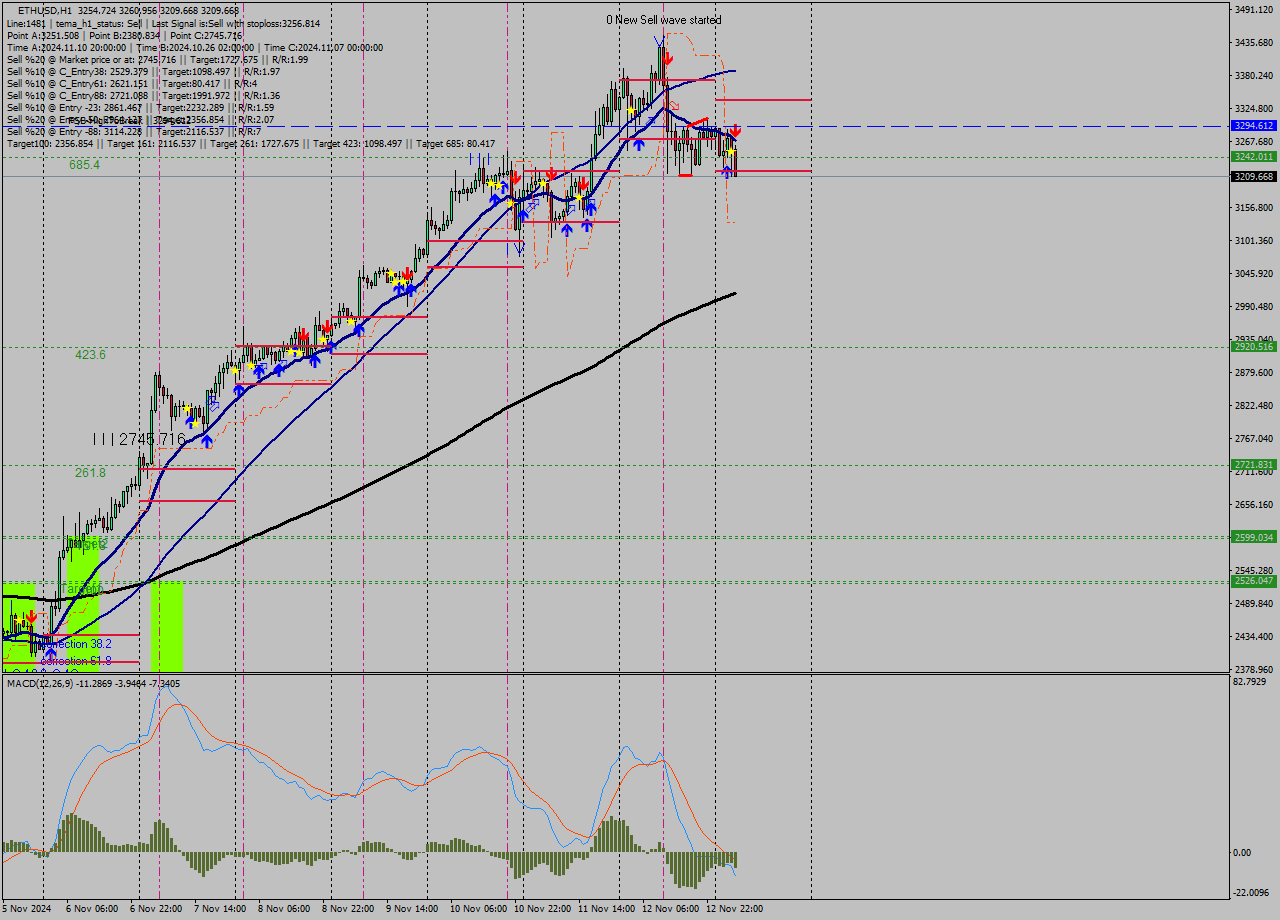Screen dimensions: 1280x920
Task: Click the 3491.120 price scale value
Action: [x=1254, y=9]
